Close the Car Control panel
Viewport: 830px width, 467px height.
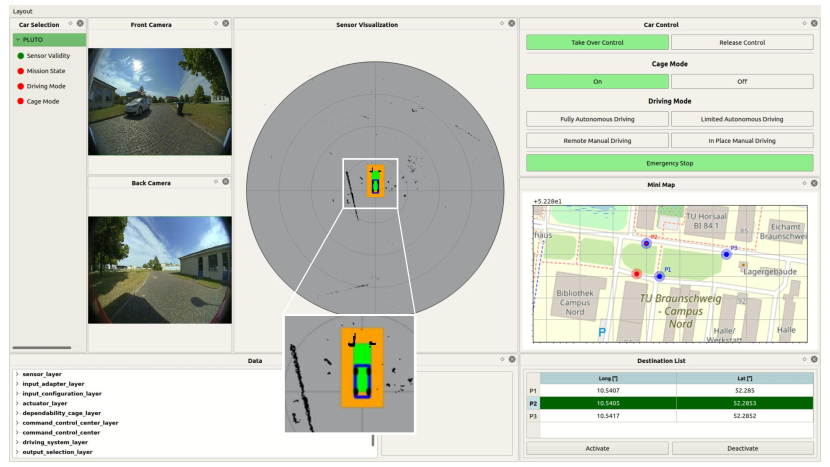(814, 23)
